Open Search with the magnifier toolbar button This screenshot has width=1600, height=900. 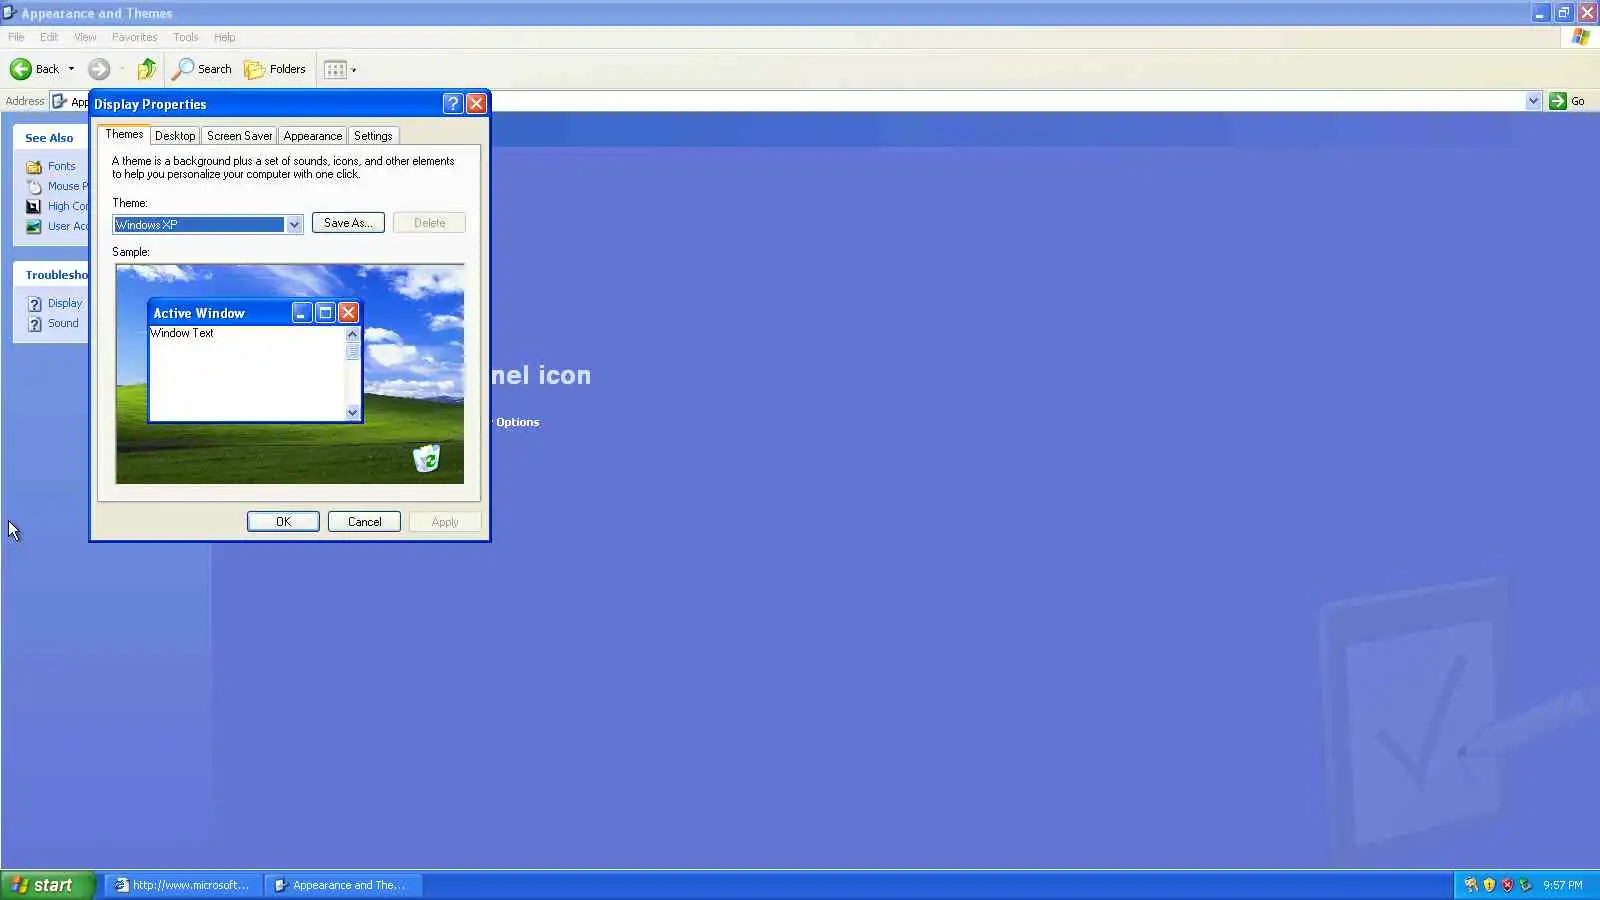[x=202, y=69]
